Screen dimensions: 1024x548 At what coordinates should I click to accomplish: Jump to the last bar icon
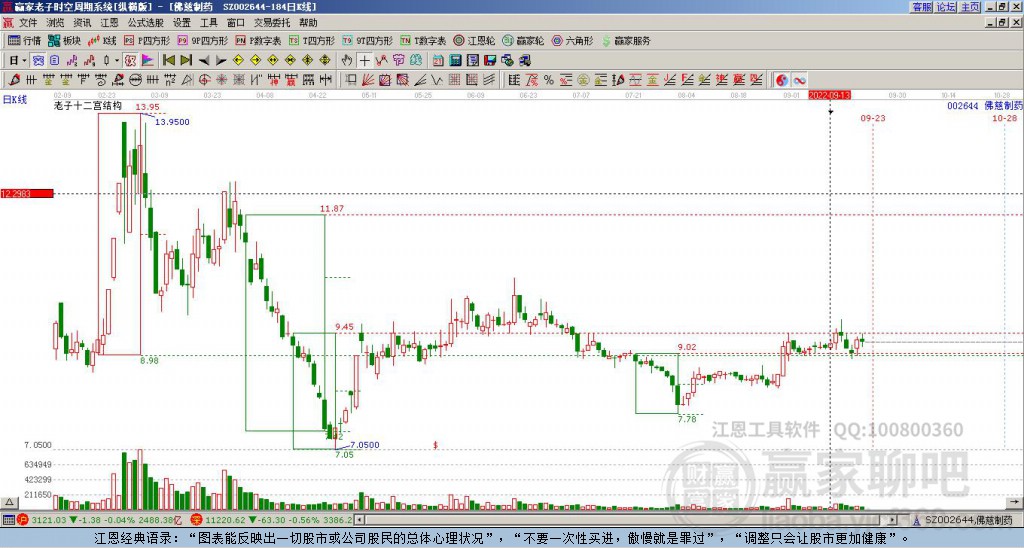click(186, 61)
